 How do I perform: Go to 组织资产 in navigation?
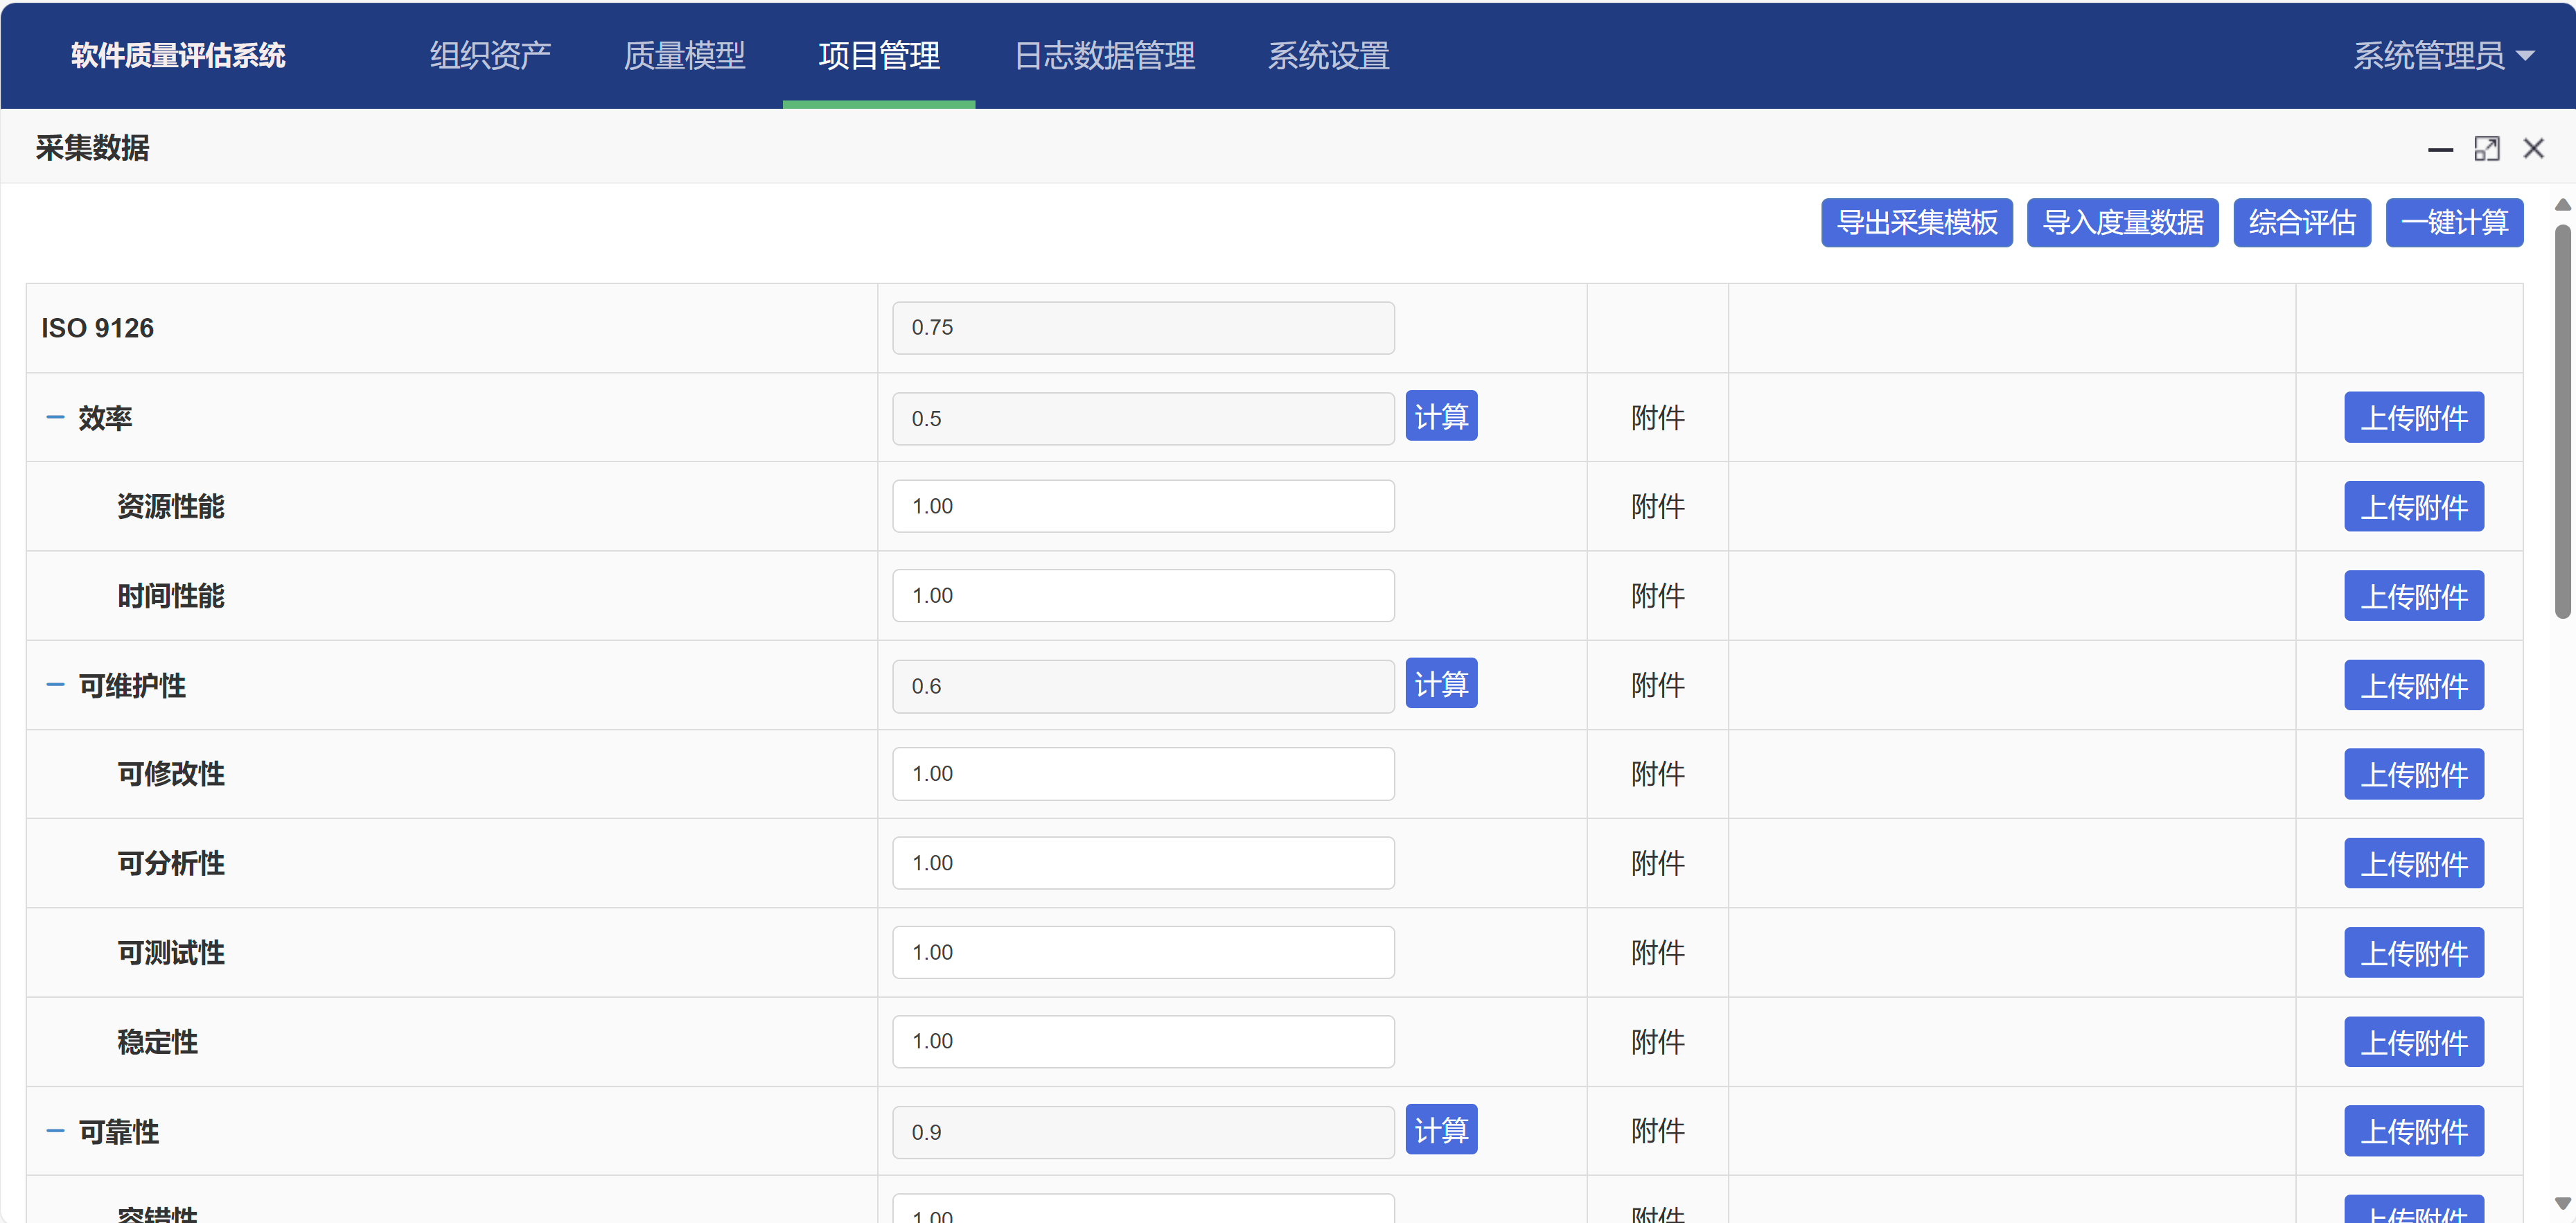490,56
